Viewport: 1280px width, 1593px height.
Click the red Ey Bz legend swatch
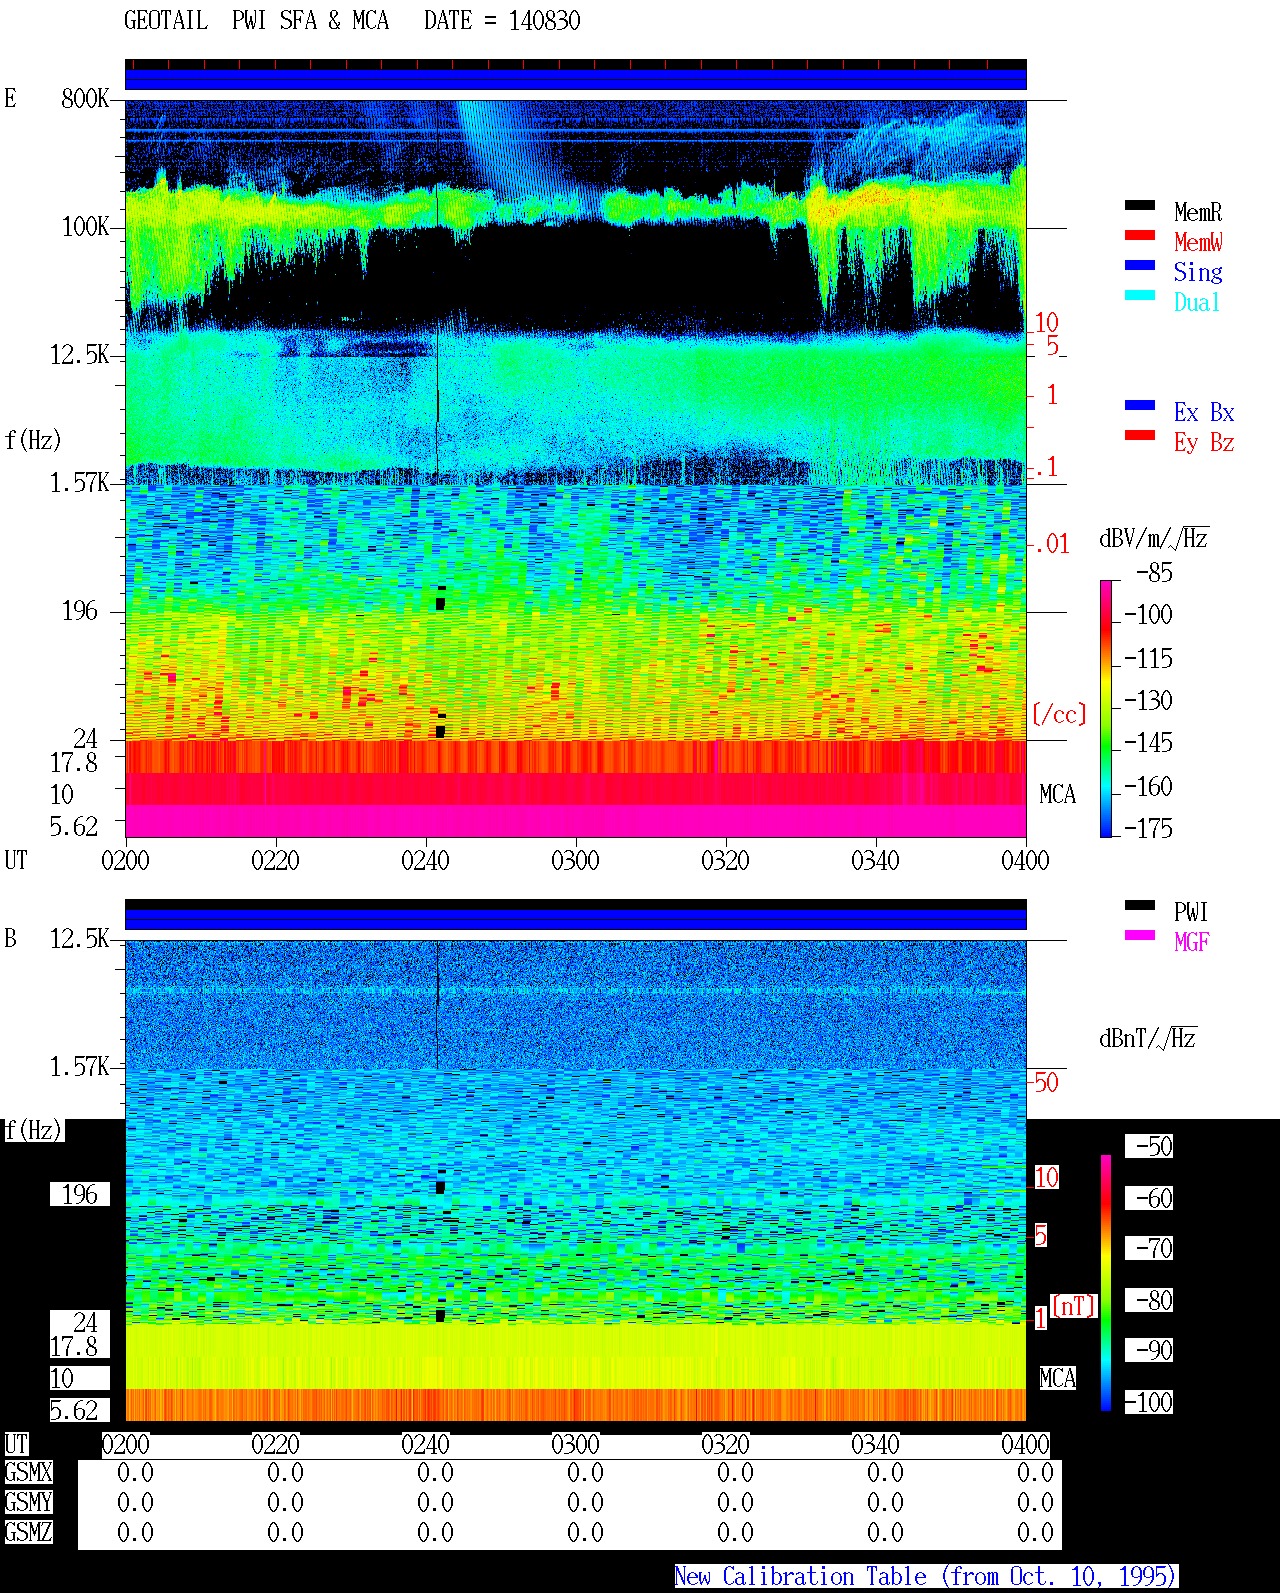click(x=1140, y=435)
